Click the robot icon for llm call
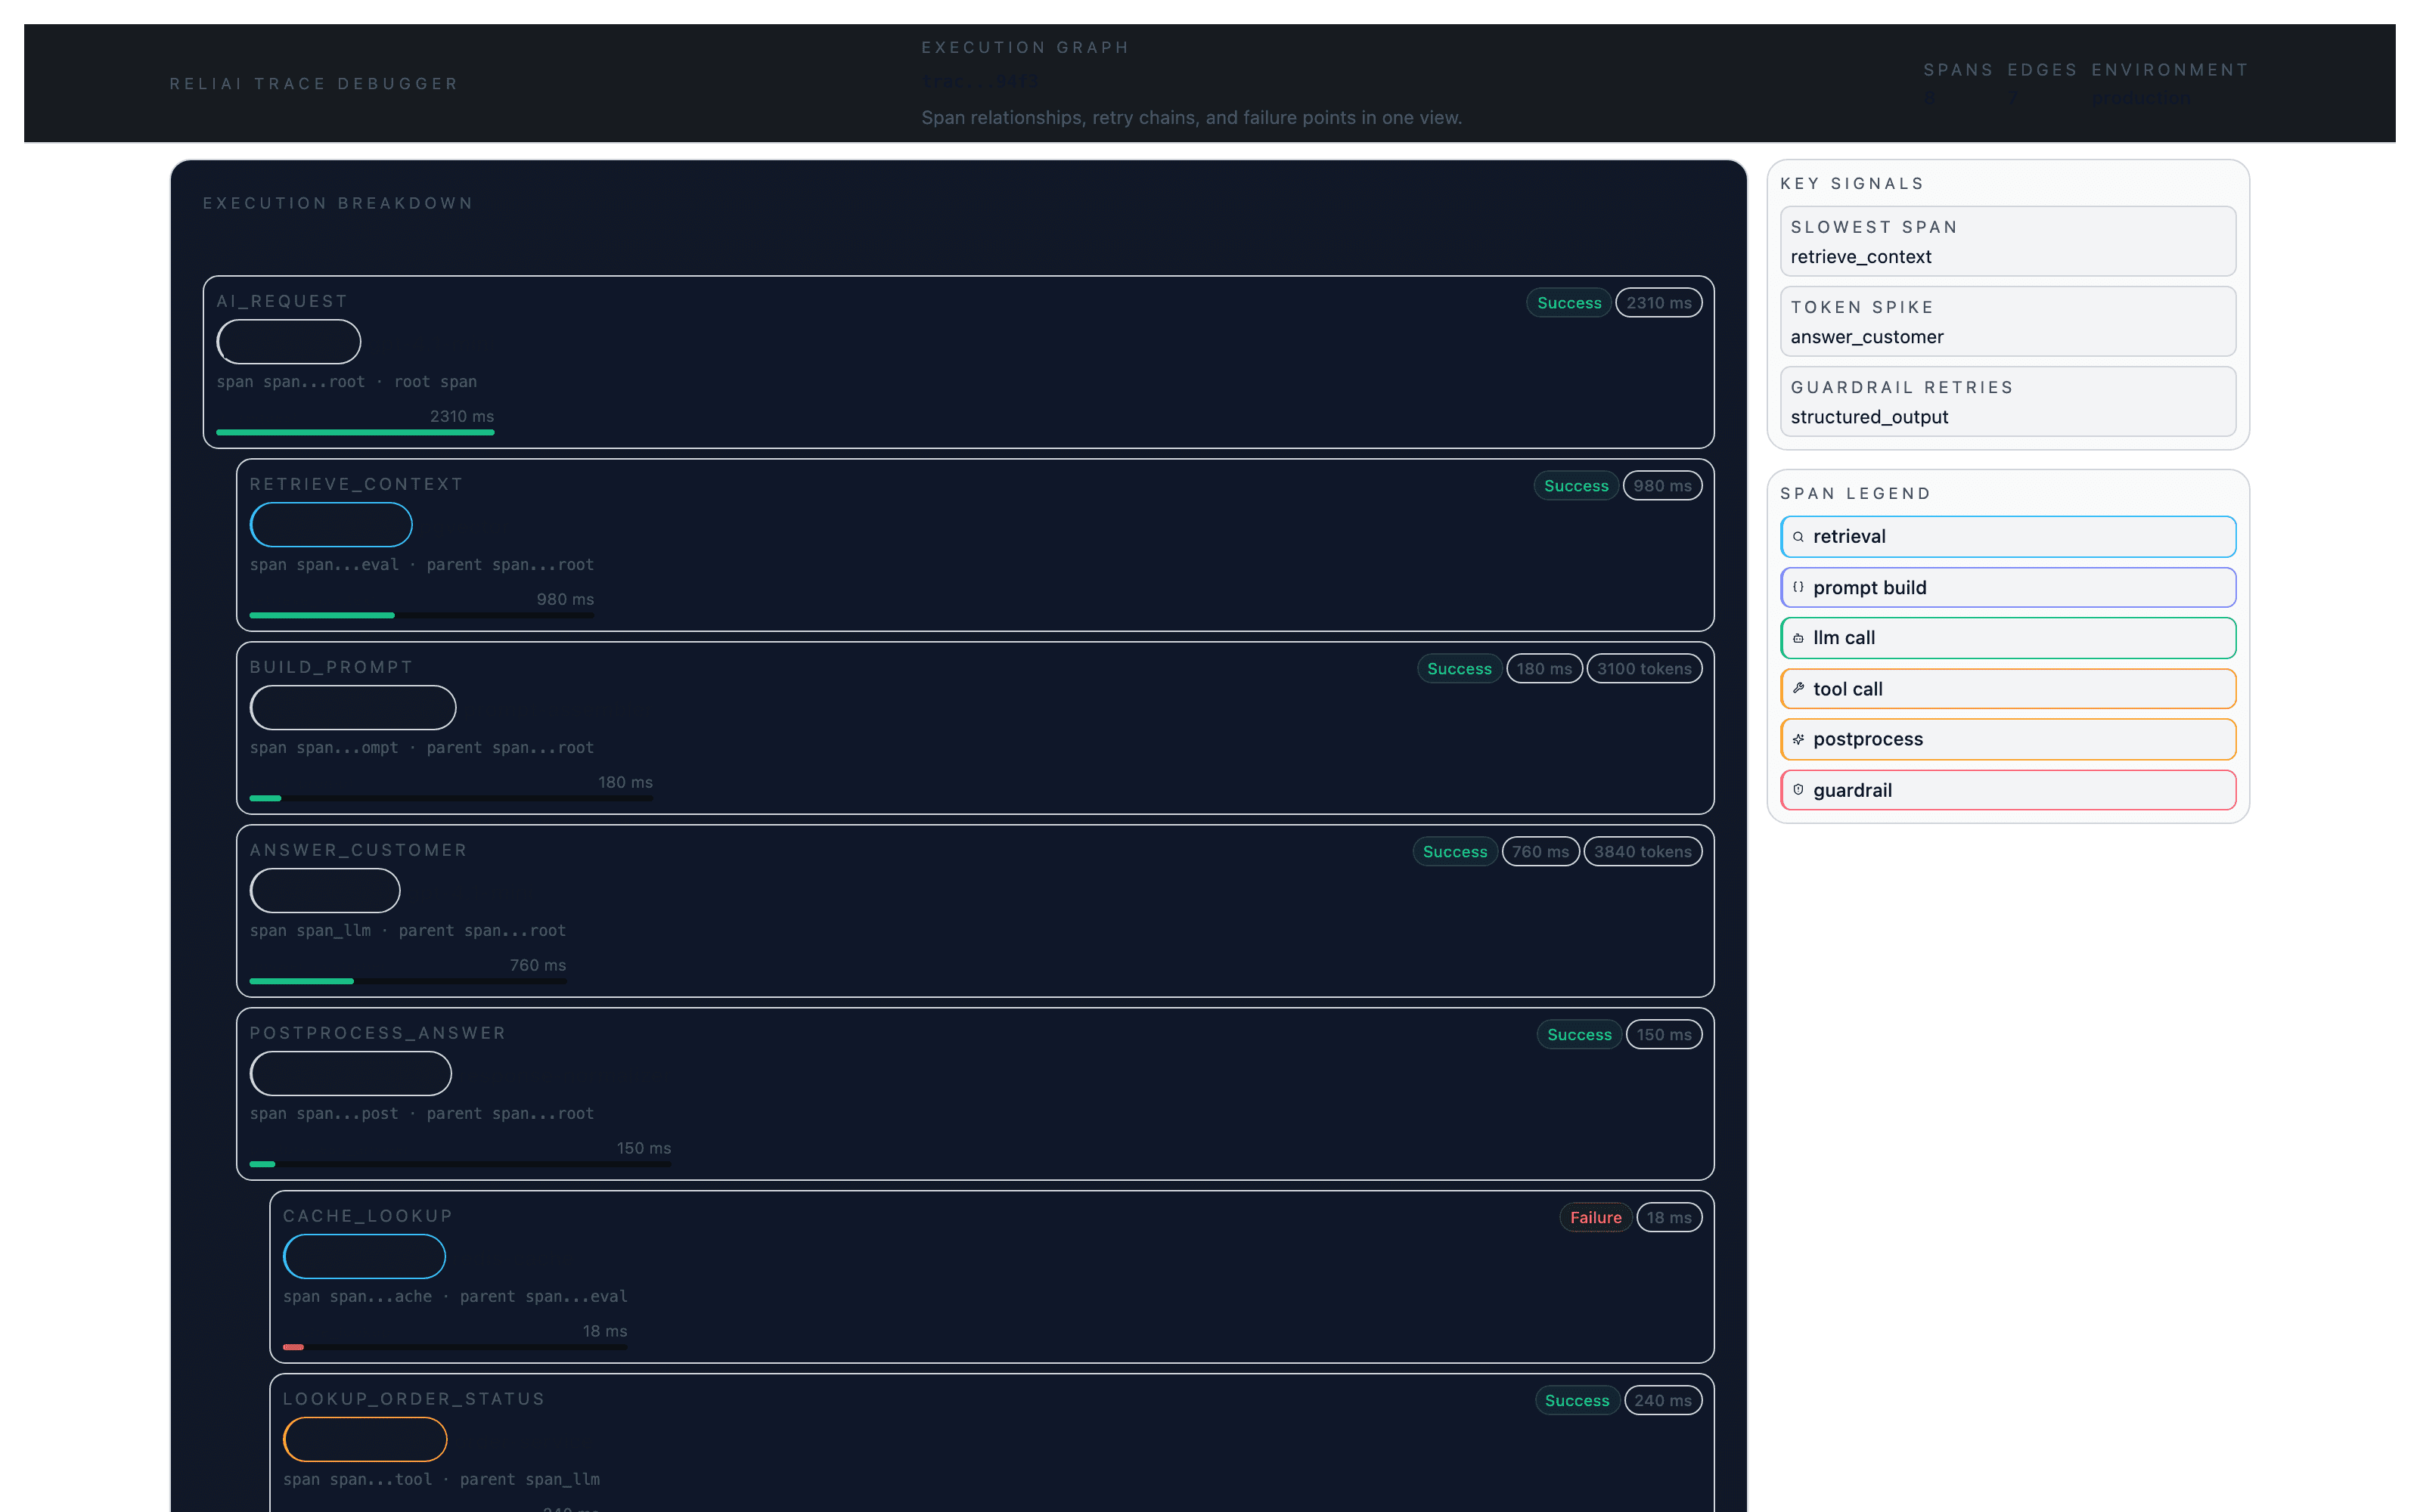Screen dimensions: 2420x1512 click(x=1798, y=638)
